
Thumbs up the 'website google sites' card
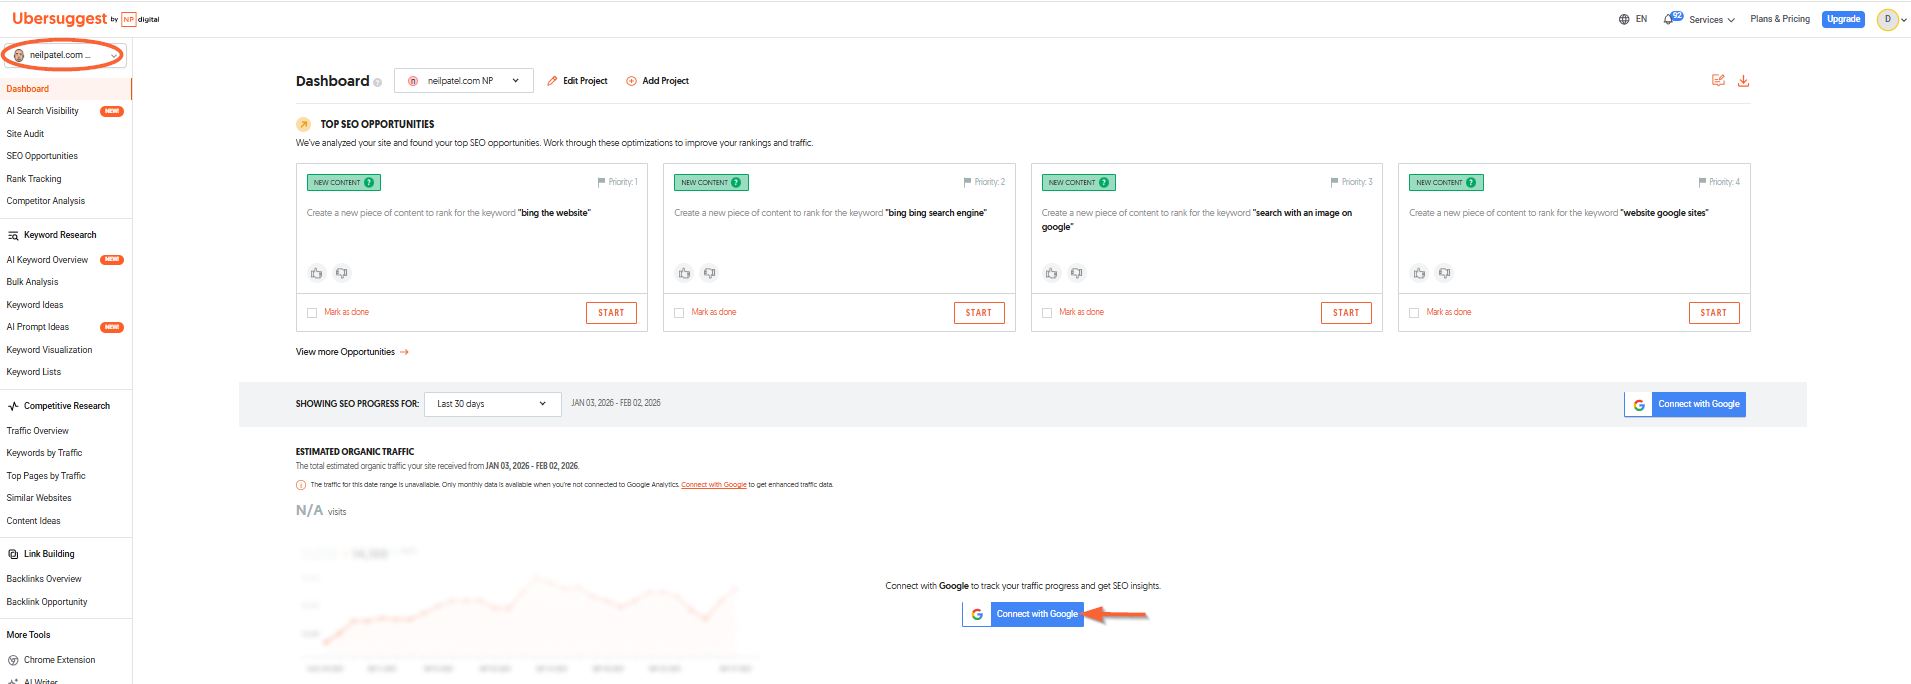coord(1419,273)
